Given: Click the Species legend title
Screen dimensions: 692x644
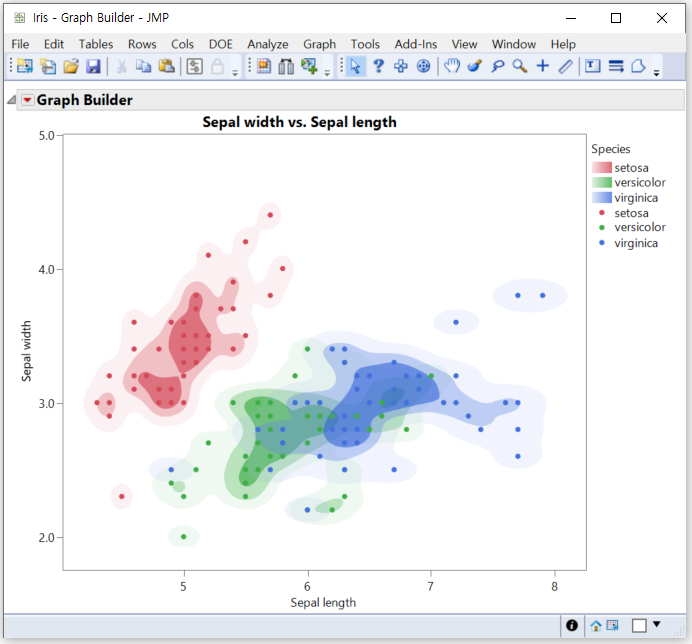Looking at the screenshot, I should (611, 149).
